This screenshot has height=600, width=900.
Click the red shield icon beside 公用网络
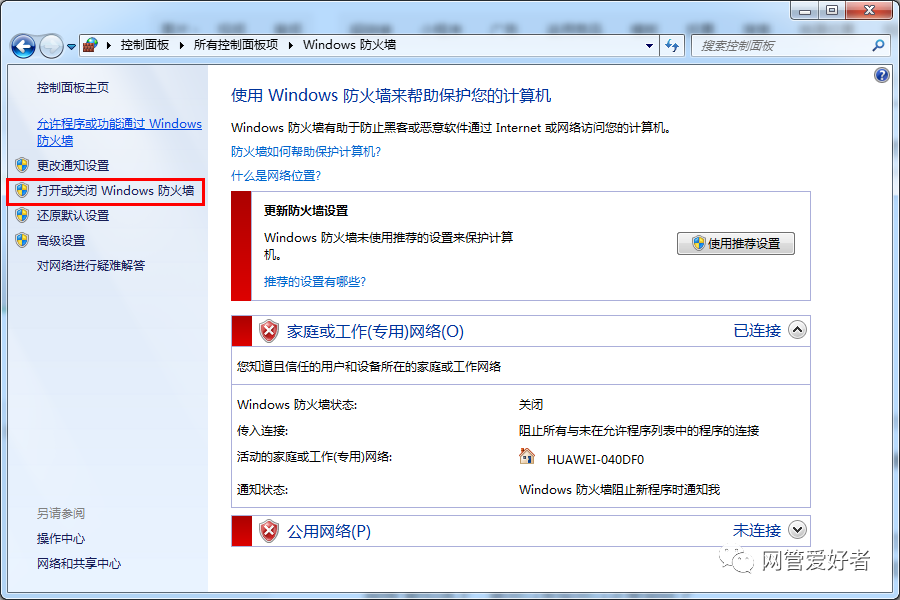coord(268,531)
